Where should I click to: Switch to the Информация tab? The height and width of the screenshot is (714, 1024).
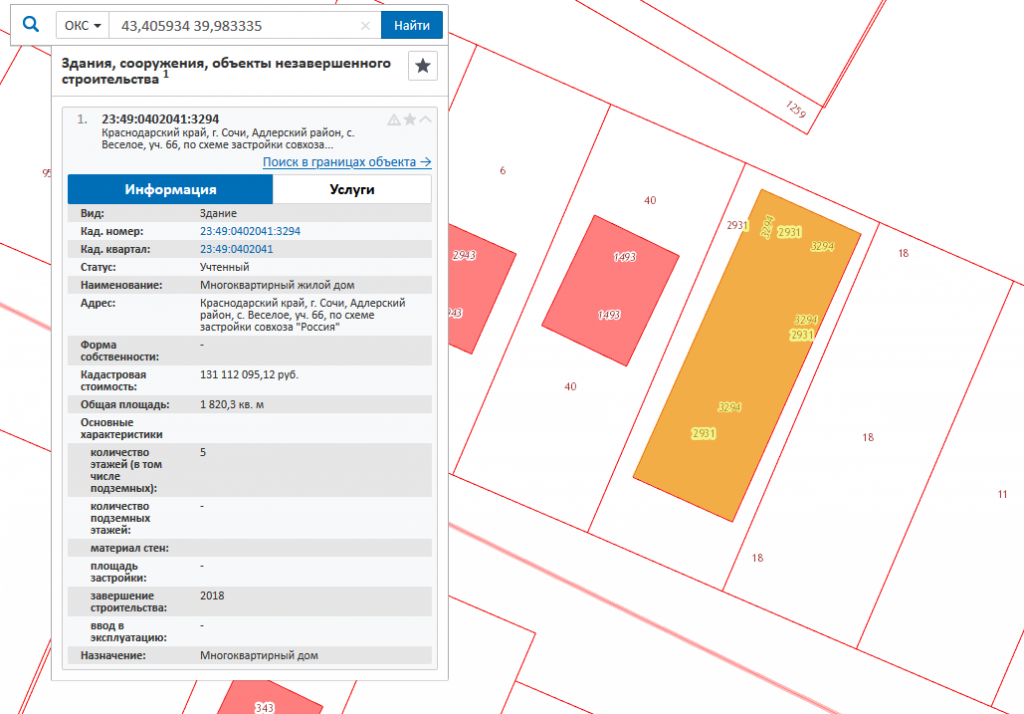pyautogui.click(x=170, y=190)
